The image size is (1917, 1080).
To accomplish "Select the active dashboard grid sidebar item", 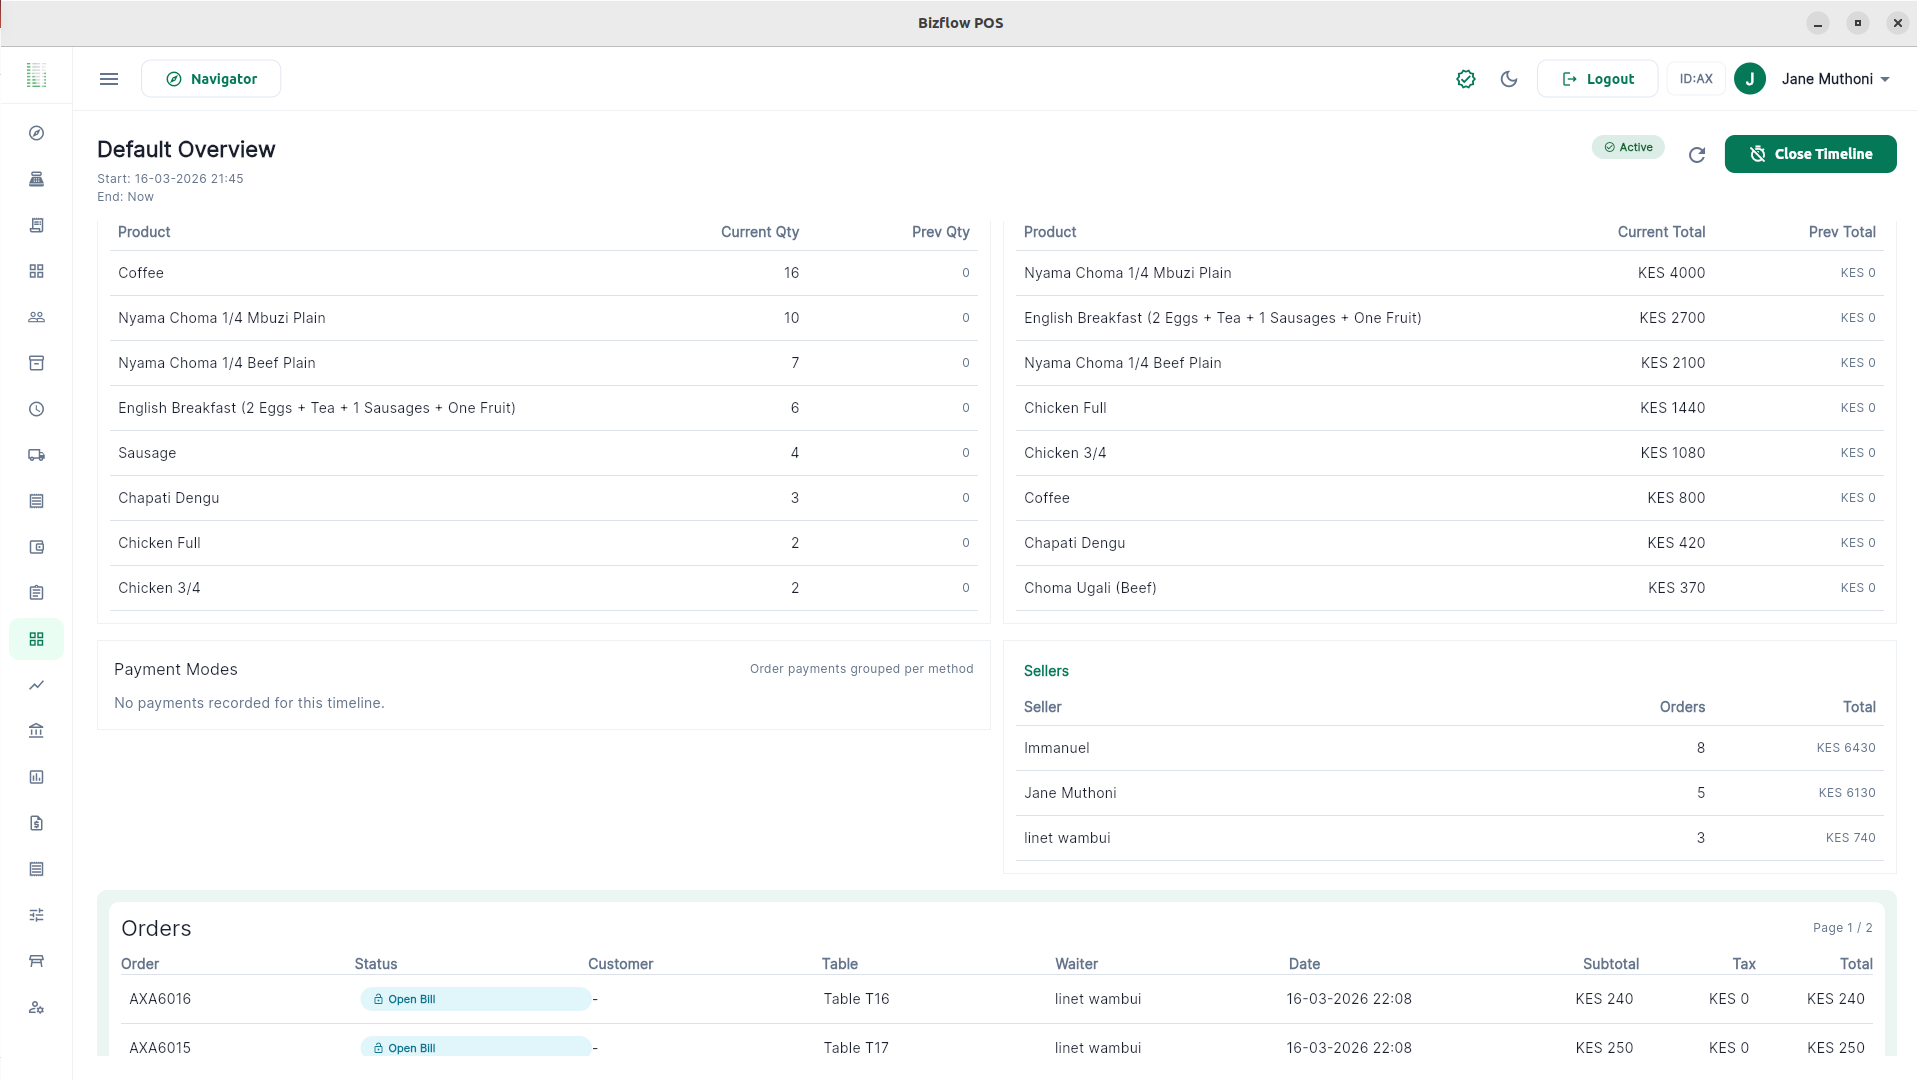I will [37, 639].
